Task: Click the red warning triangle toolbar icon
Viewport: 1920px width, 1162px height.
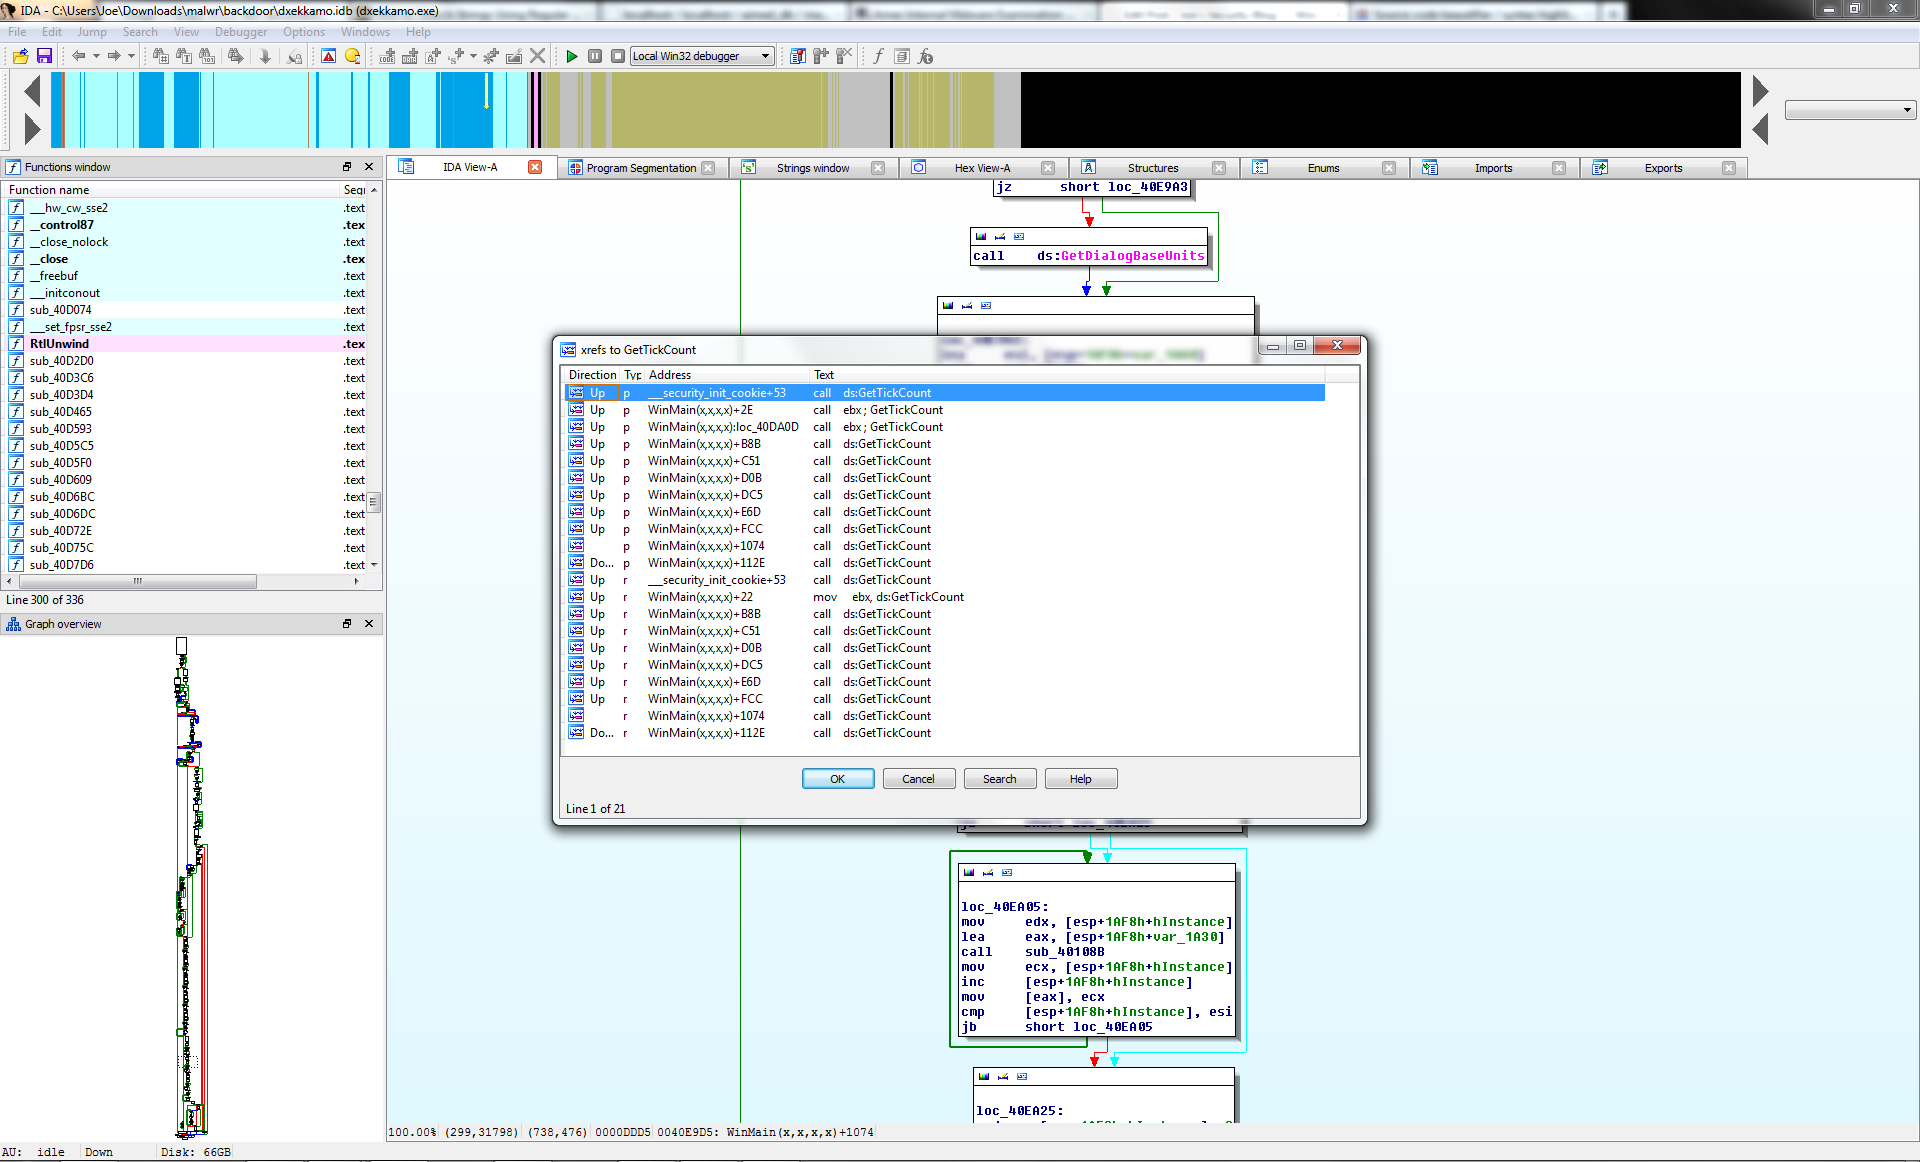Action: [x=328, y=56]
